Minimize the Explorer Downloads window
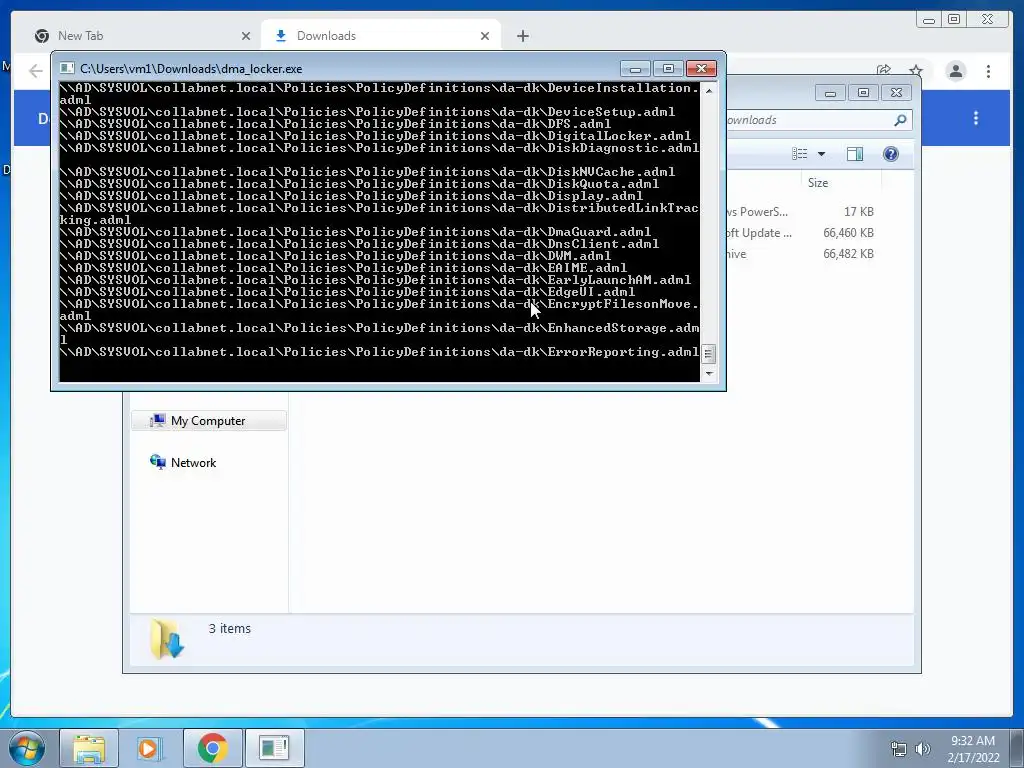The height and width of the screenshot is (768, 1024). (830, 93)
